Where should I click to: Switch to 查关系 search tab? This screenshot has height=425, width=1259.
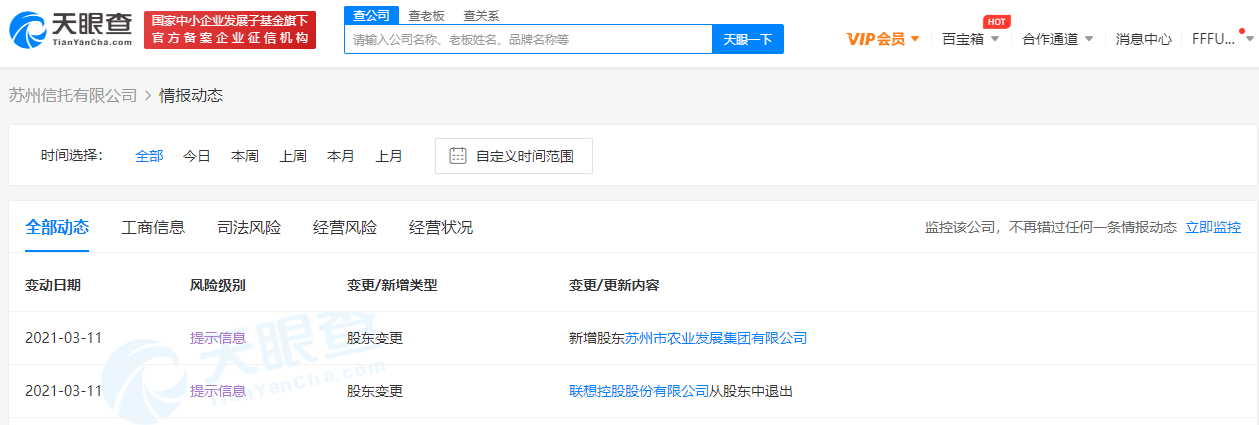pos(481,15)
